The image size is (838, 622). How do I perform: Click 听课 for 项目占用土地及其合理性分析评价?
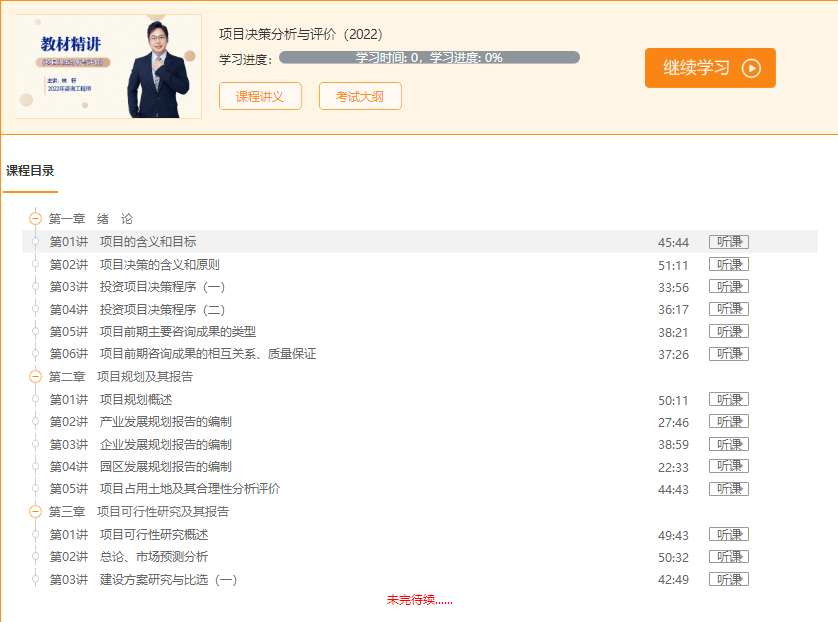click(728, 488)
